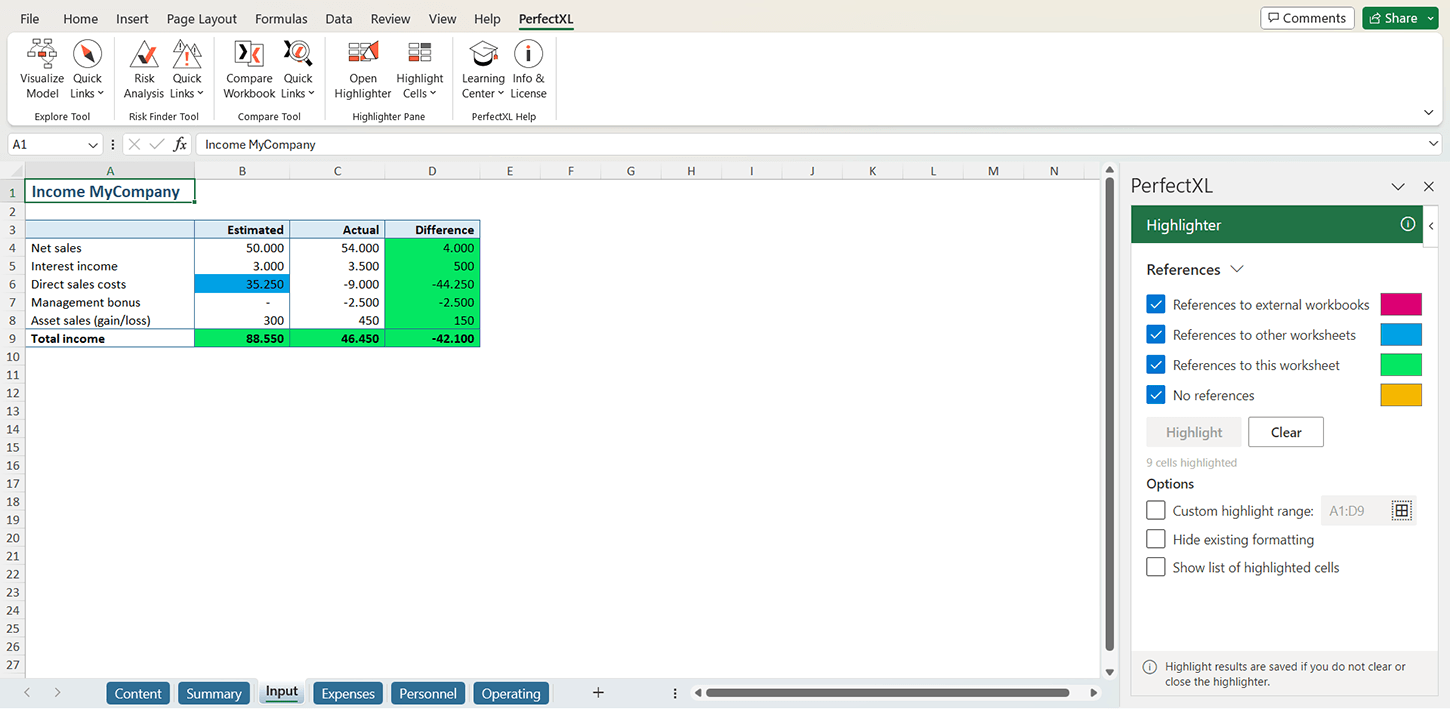Launch Risk Analysis from the ribbon

(144, 69)
